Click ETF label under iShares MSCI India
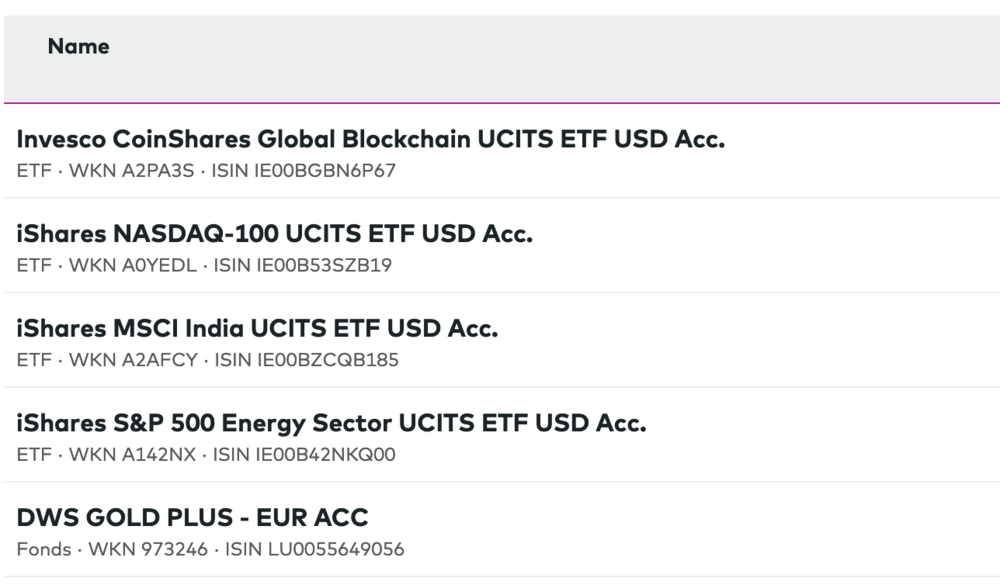The width and height of the screenshot is (1000, 585). tap(33, 360)
